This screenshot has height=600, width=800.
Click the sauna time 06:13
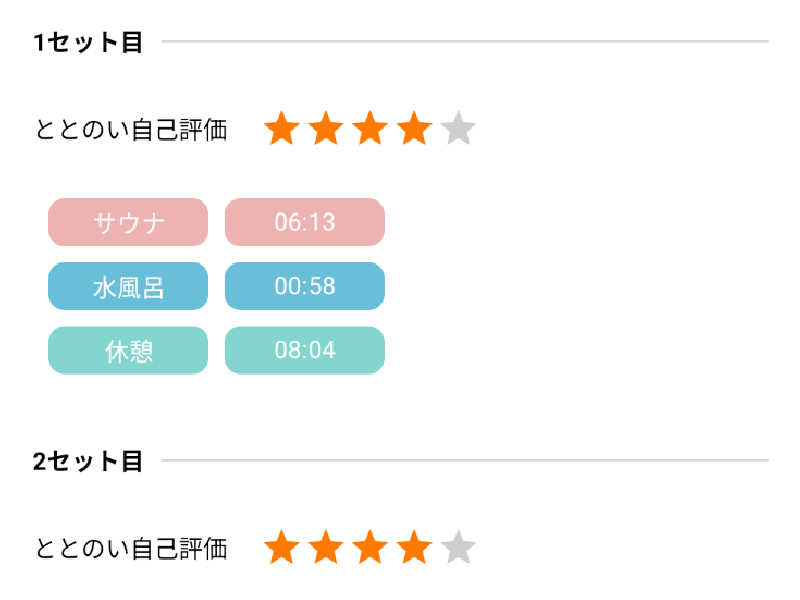pos(305,222)
